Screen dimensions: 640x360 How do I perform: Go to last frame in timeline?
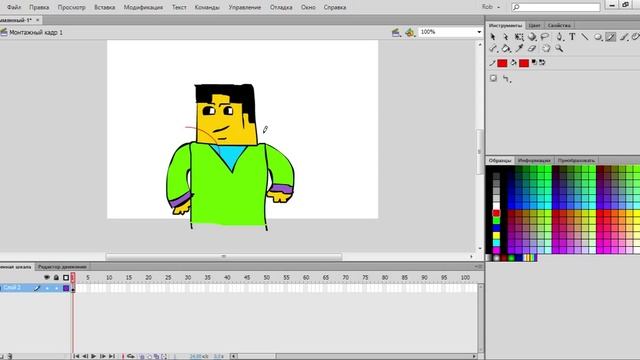[x=112, y=356]
